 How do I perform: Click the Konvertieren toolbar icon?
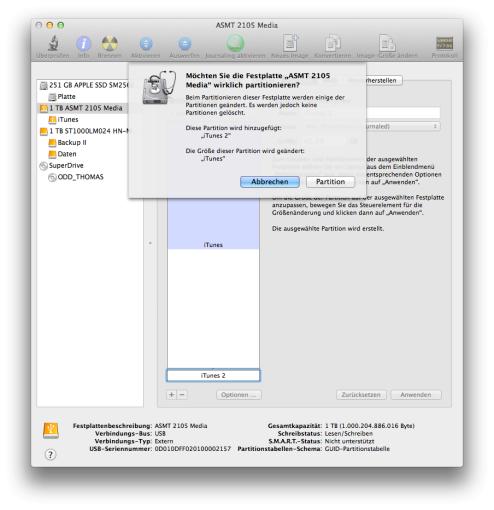332,43
